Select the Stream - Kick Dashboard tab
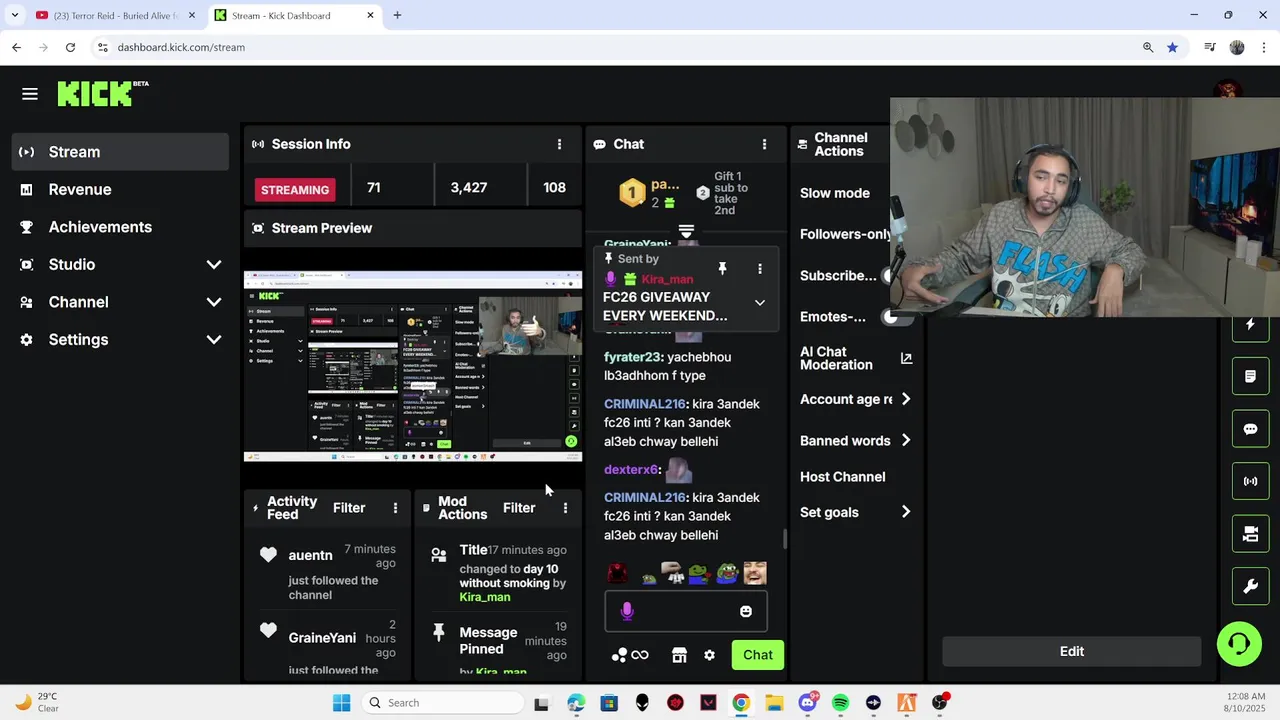 coord(295,15)
